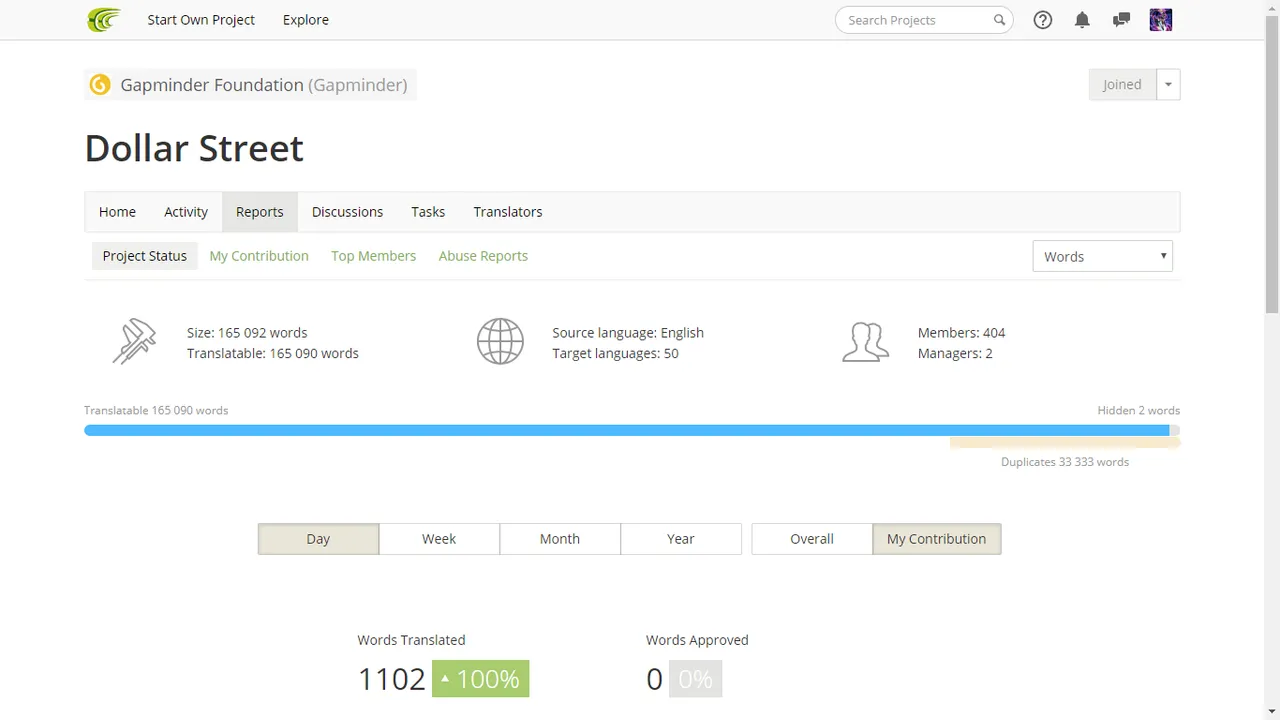The image size is (1280, 720).
Task: Open the user profile avatar
Action: pyautogui.click(x=1160, y=20)
